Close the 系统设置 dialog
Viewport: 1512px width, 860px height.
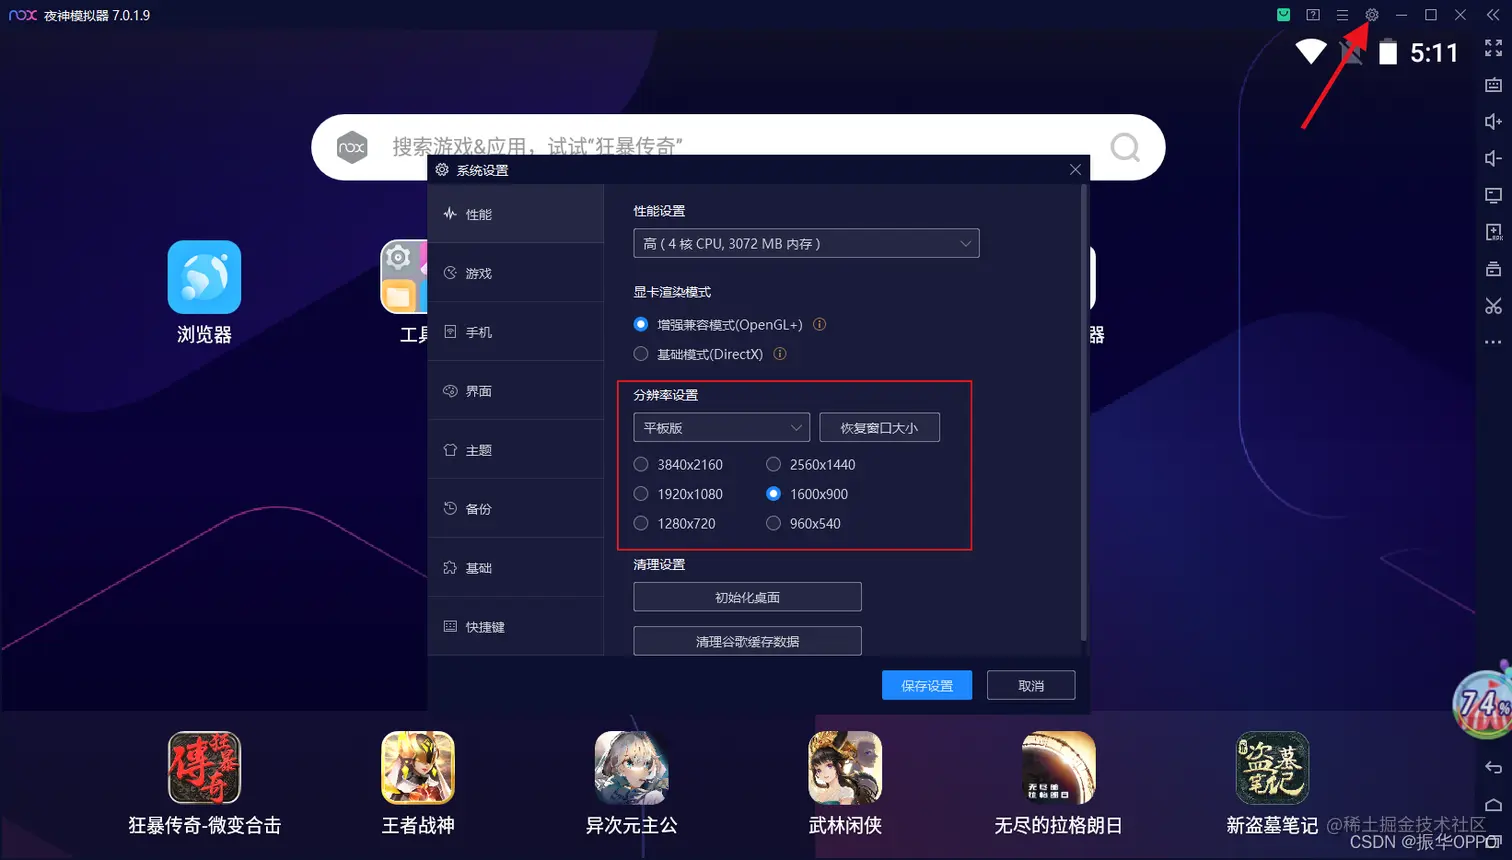(1075, 169)
